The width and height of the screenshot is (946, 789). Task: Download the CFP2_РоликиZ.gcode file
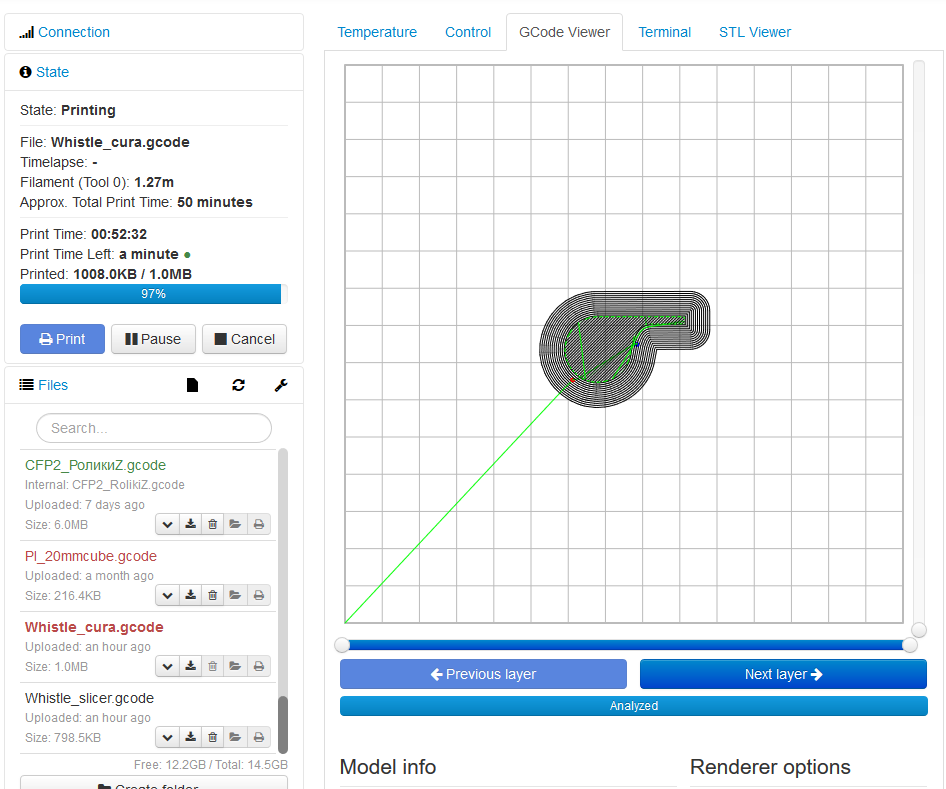pyautogui.click(x=190, y=524)
